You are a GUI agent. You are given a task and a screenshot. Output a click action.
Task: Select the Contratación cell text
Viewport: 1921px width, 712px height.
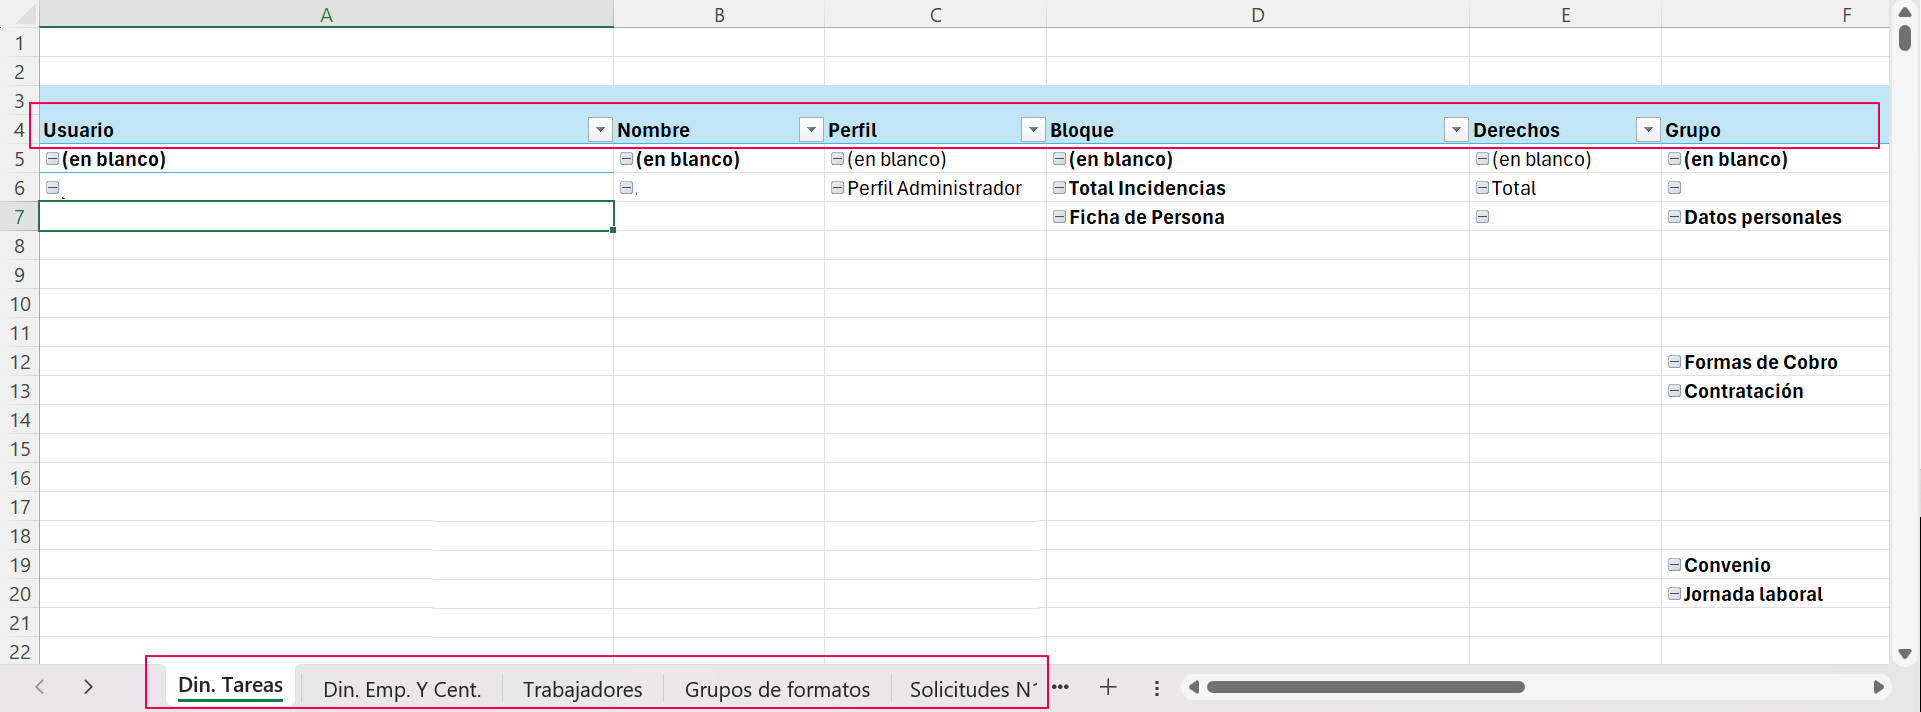point(1744,391)
